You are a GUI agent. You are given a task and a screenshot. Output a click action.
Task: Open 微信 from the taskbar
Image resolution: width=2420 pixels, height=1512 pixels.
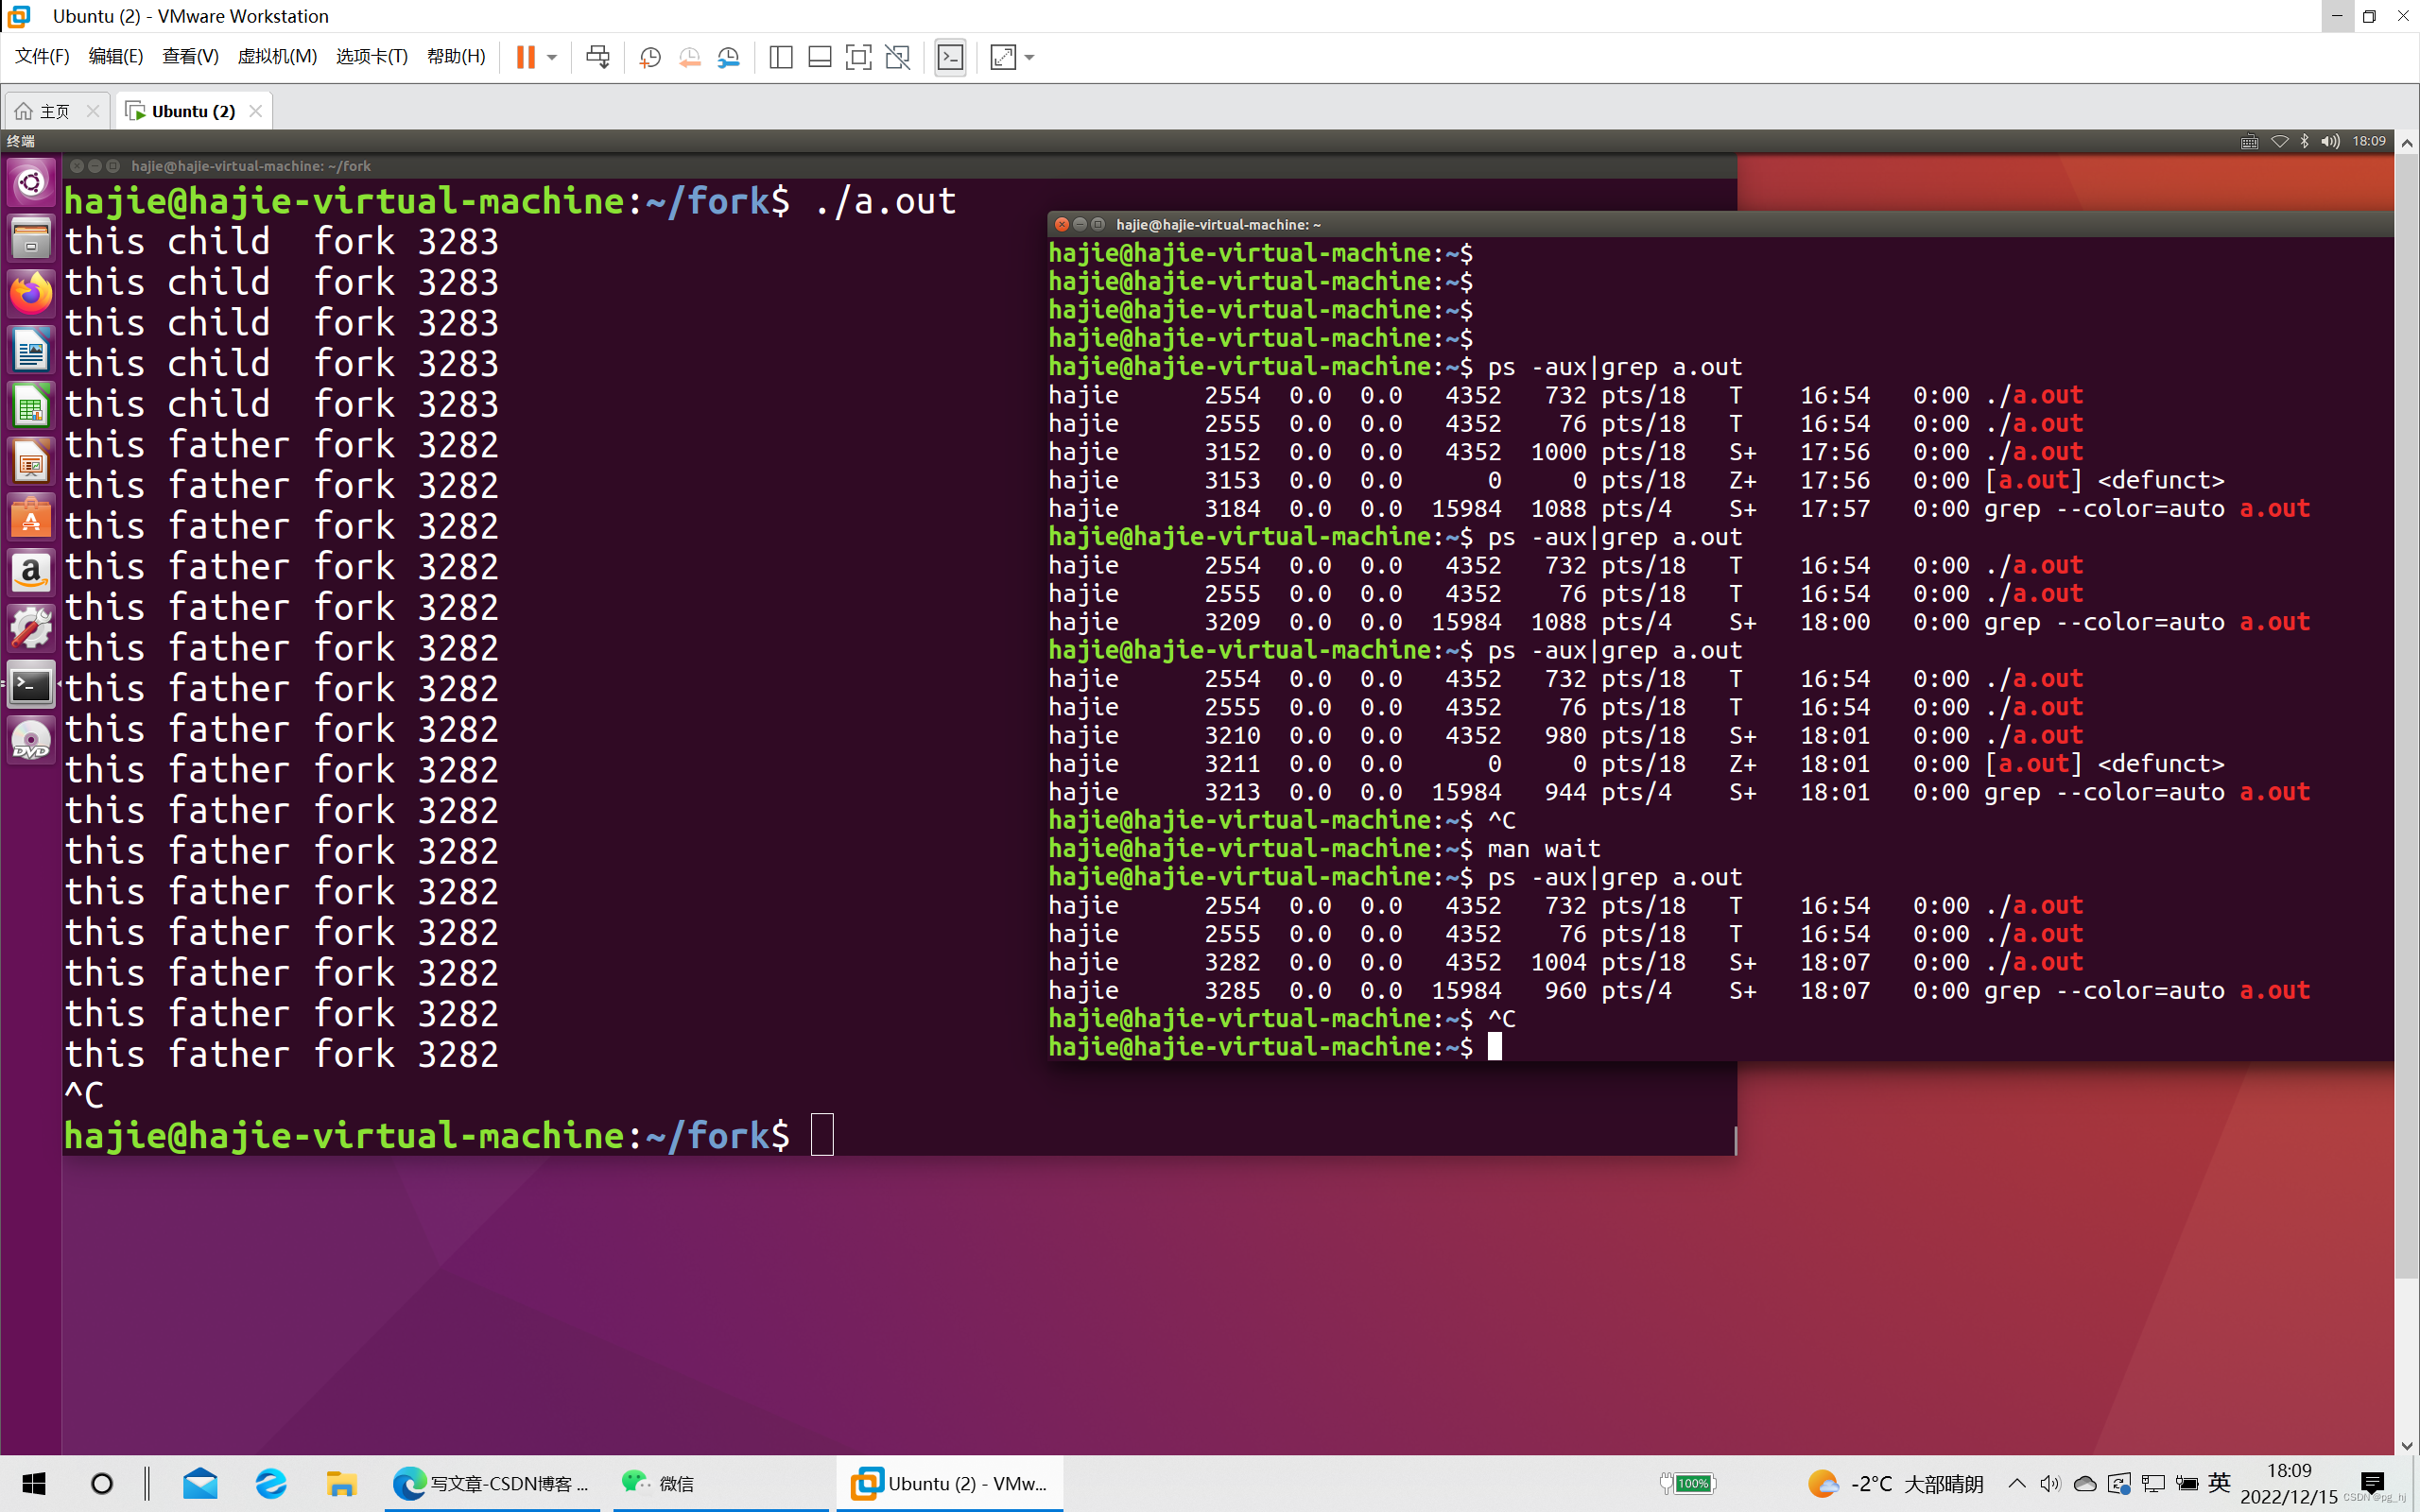660,1483
